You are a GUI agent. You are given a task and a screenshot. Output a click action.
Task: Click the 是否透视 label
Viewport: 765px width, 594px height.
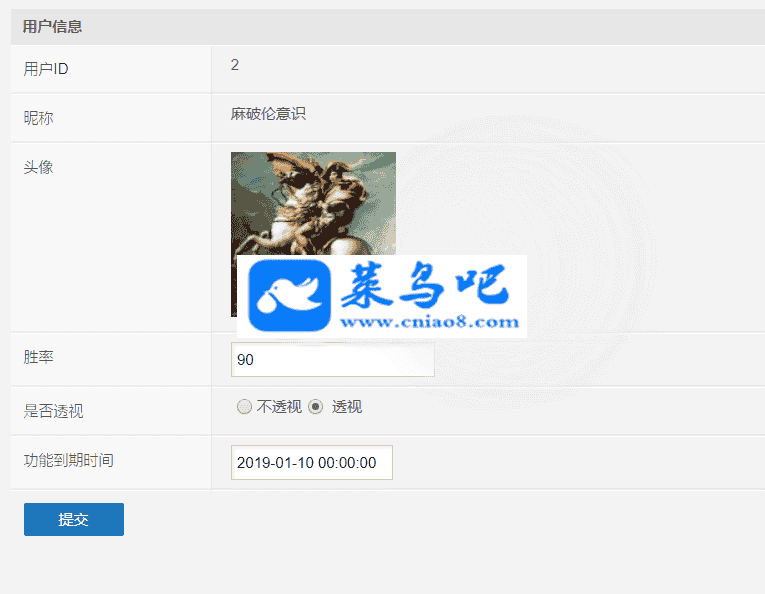point(53,411)
